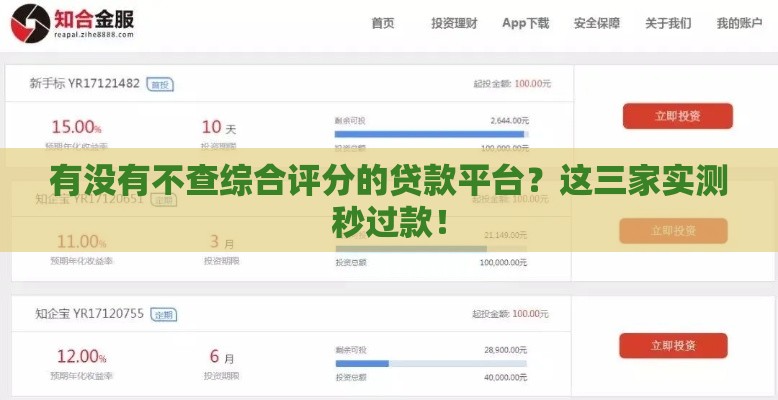
Task: Select the 知企宝 YR17120755 title
Action: (89, 314)
